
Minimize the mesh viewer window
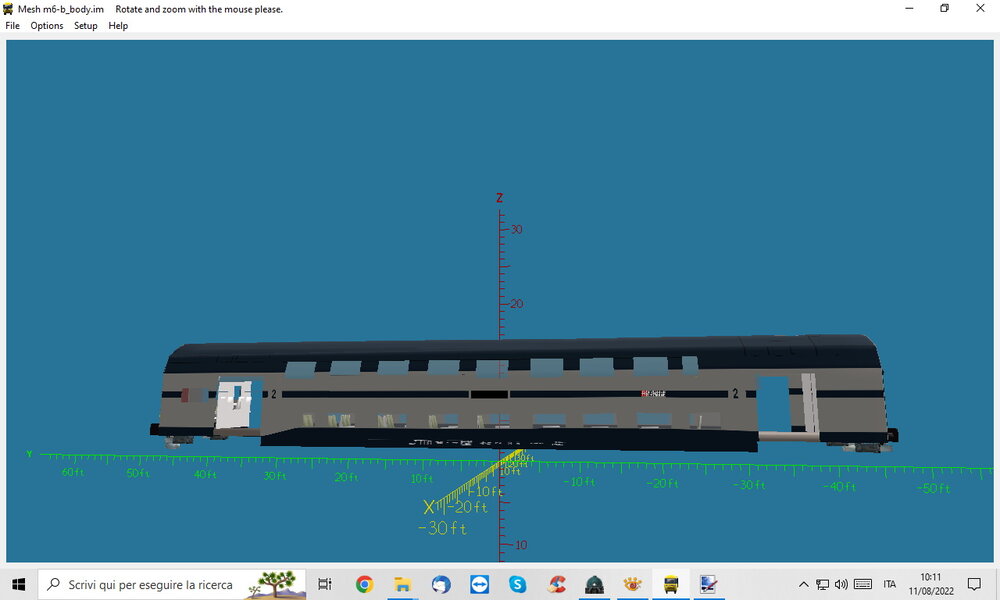[909, 8]
